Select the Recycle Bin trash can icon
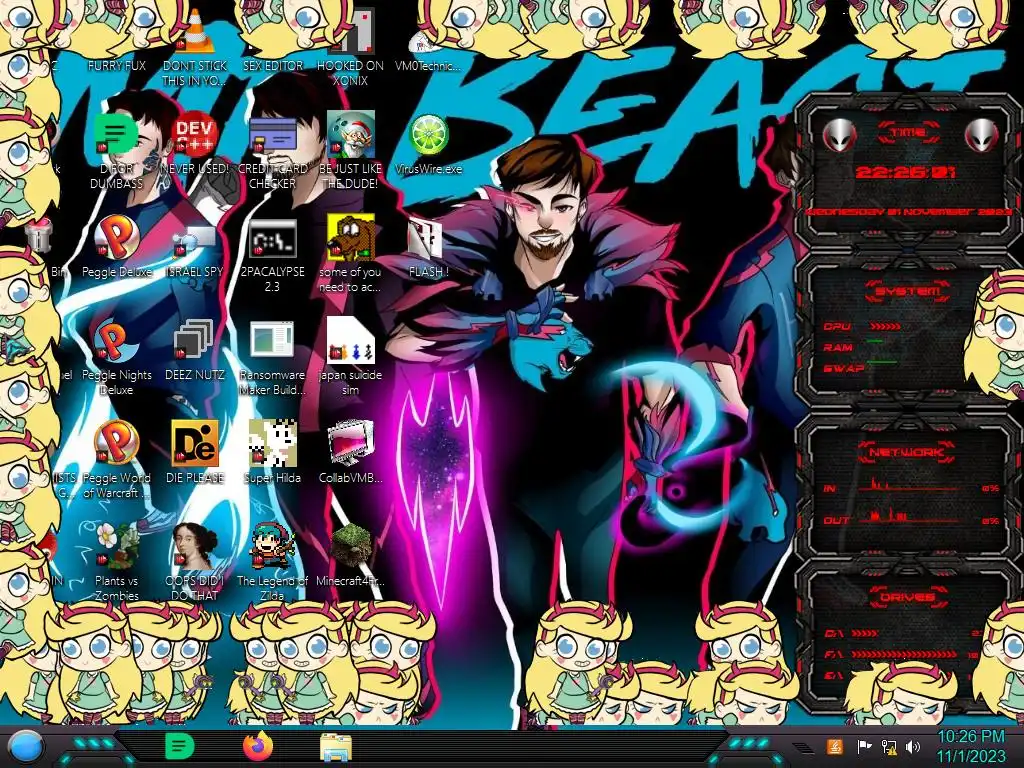This screenshot has width=1024, height=768. click(x=39, y=235)
